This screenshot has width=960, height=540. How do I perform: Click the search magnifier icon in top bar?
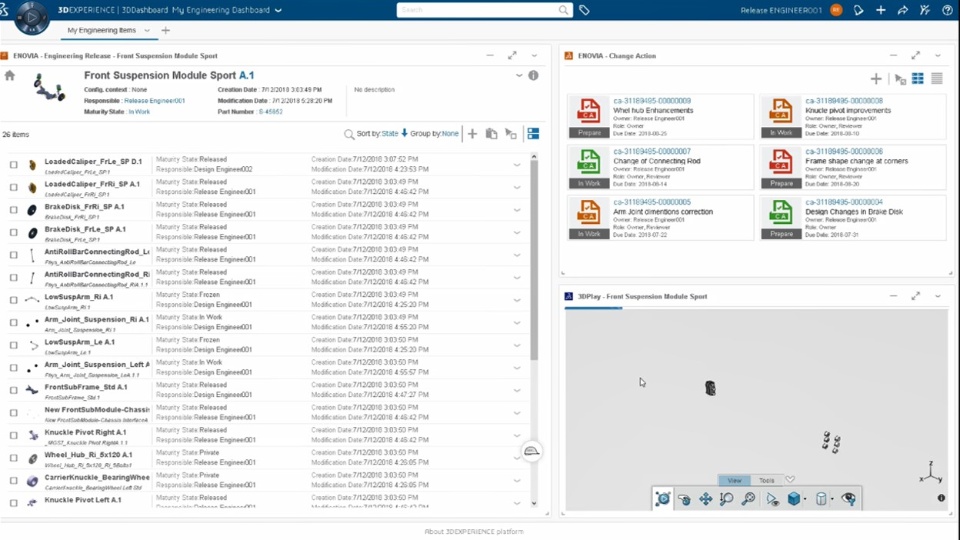pyautogui.click(x=563, y=10)
